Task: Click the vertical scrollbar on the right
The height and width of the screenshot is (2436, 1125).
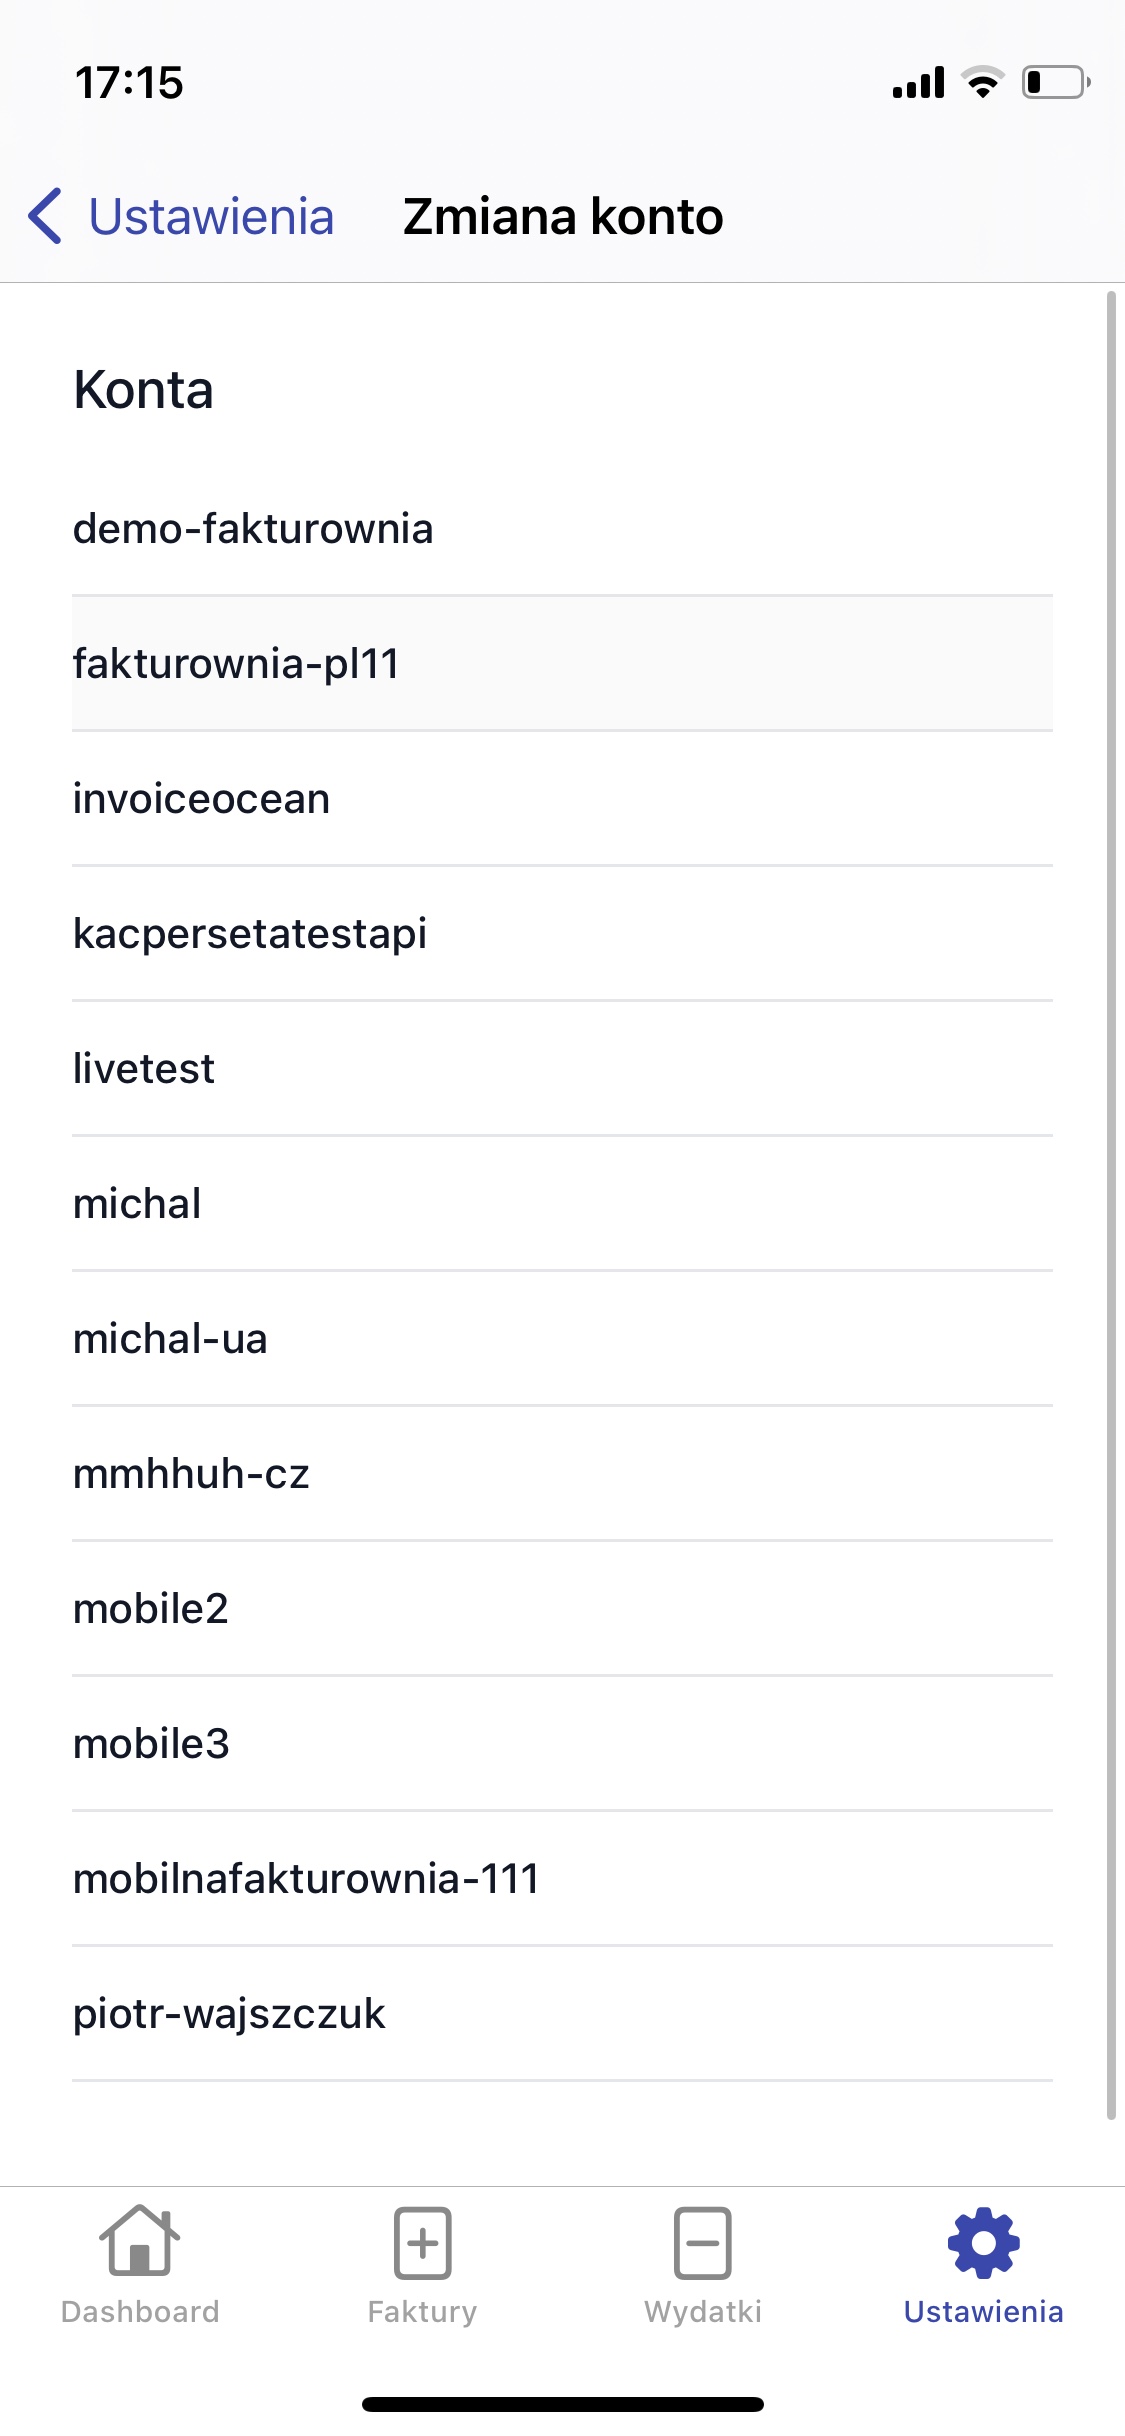Action: coord(1110,1200)
